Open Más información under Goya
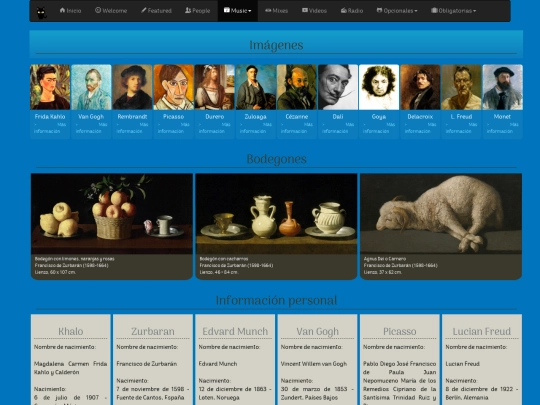This screenshot has height=405, width=540. 379,128
